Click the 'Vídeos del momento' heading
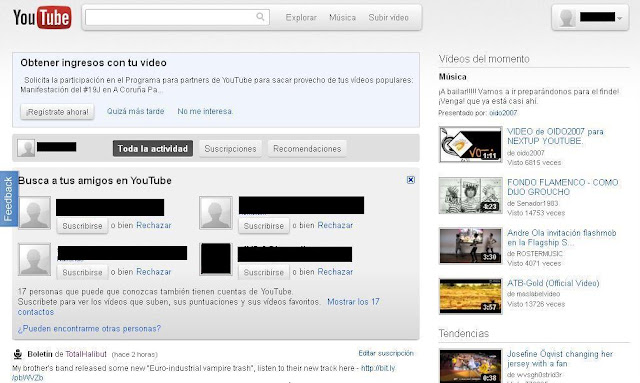 pyautogui.click(x=484, y=59)
